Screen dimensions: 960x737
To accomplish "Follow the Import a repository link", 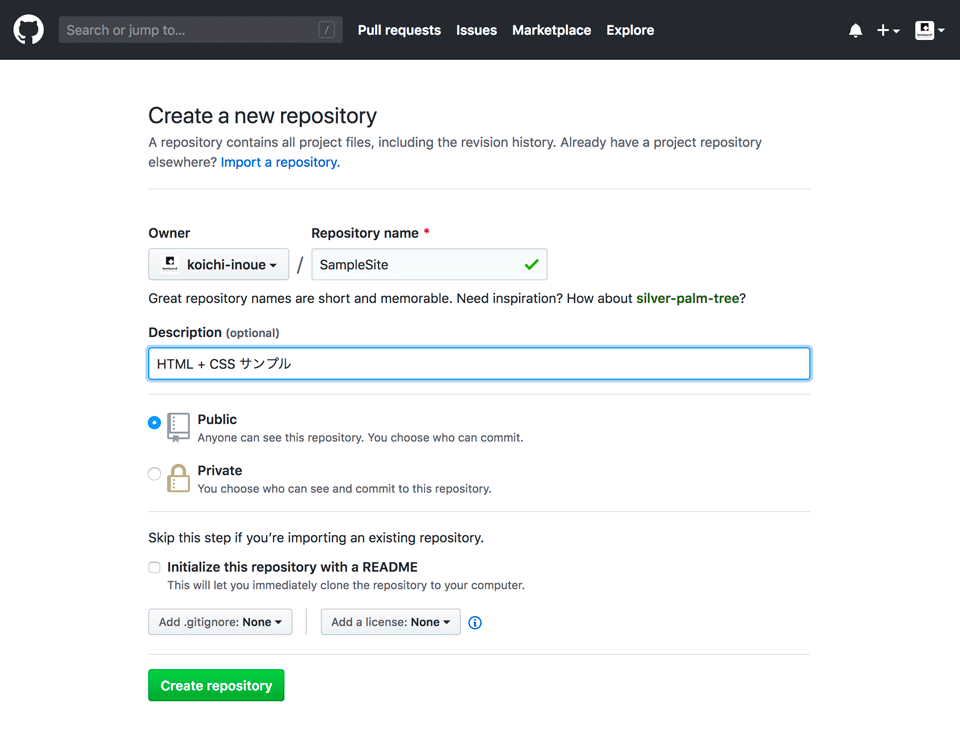I will pyautogui.click(x=280, y=162).
